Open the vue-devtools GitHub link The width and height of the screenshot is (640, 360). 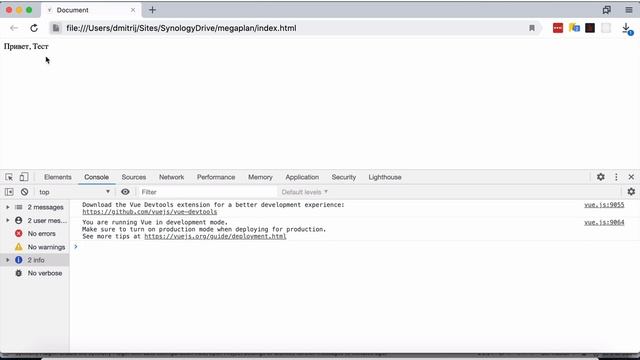(149, 212)
